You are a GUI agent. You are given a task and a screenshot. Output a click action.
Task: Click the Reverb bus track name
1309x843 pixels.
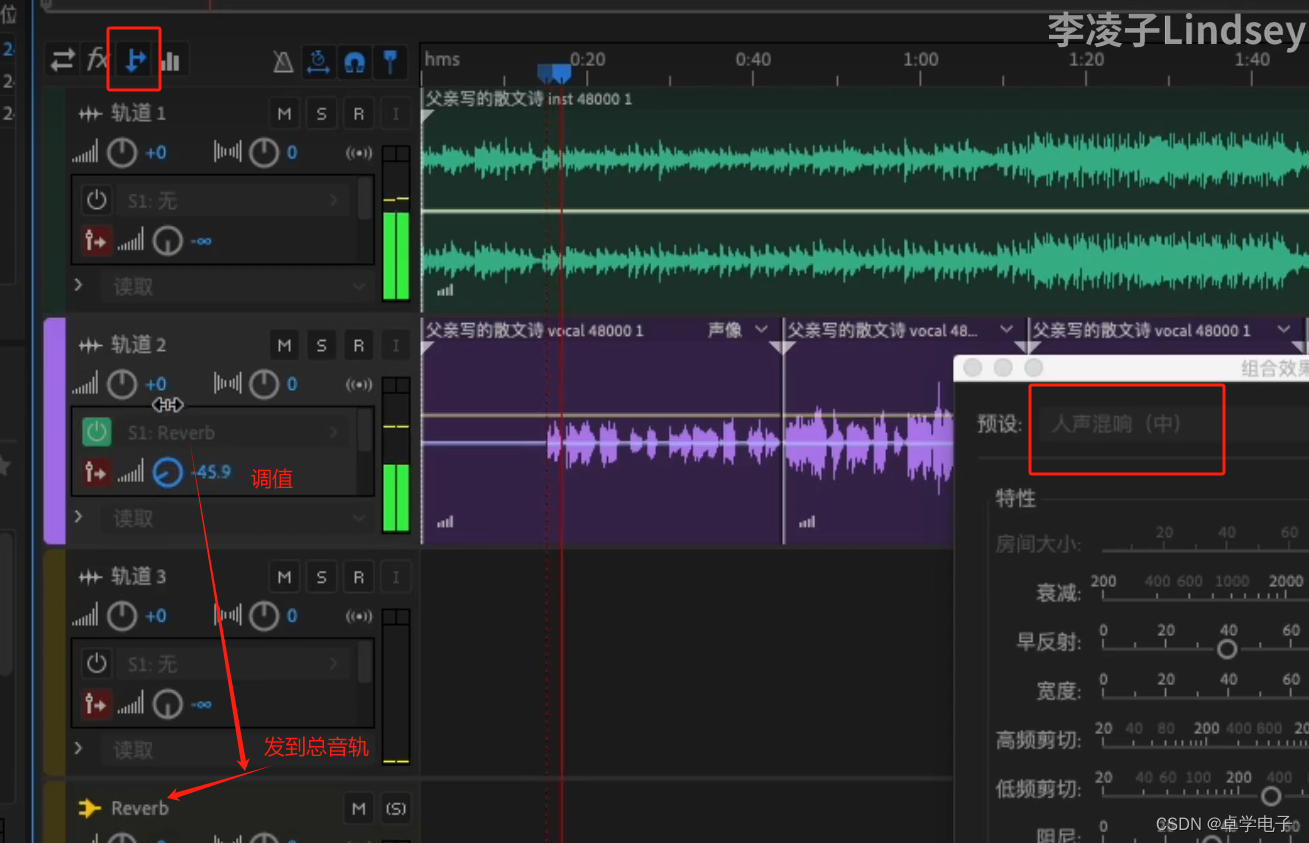(140, 808)
